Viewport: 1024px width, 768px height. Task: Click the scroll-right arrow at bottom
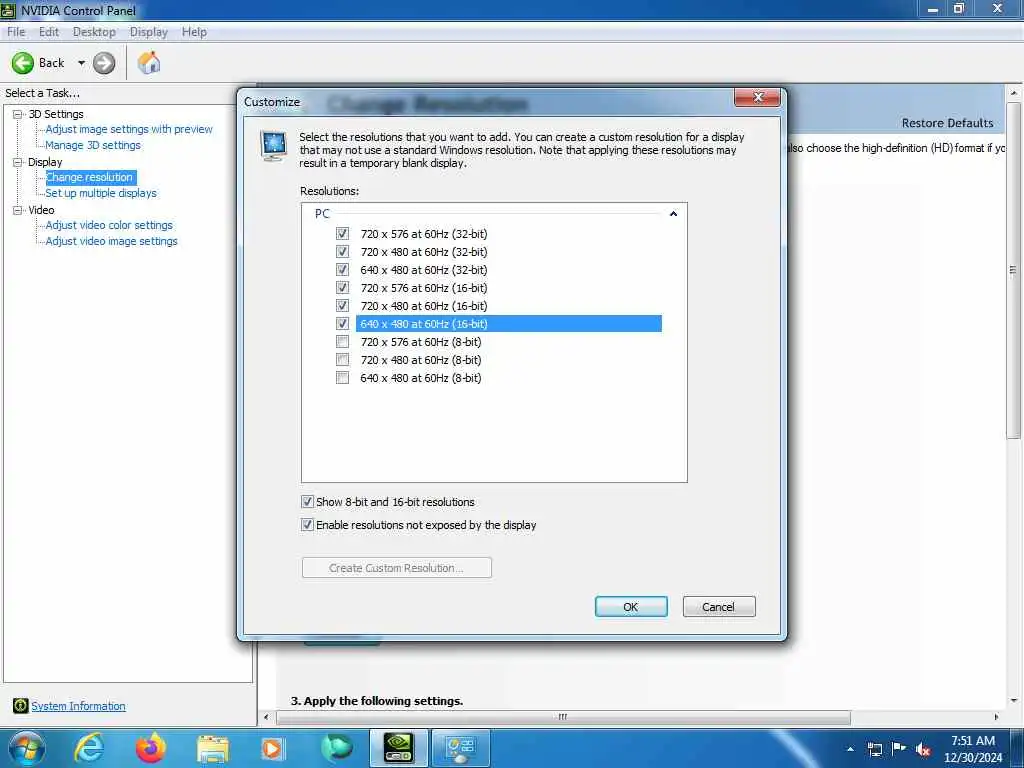[996, 717]
